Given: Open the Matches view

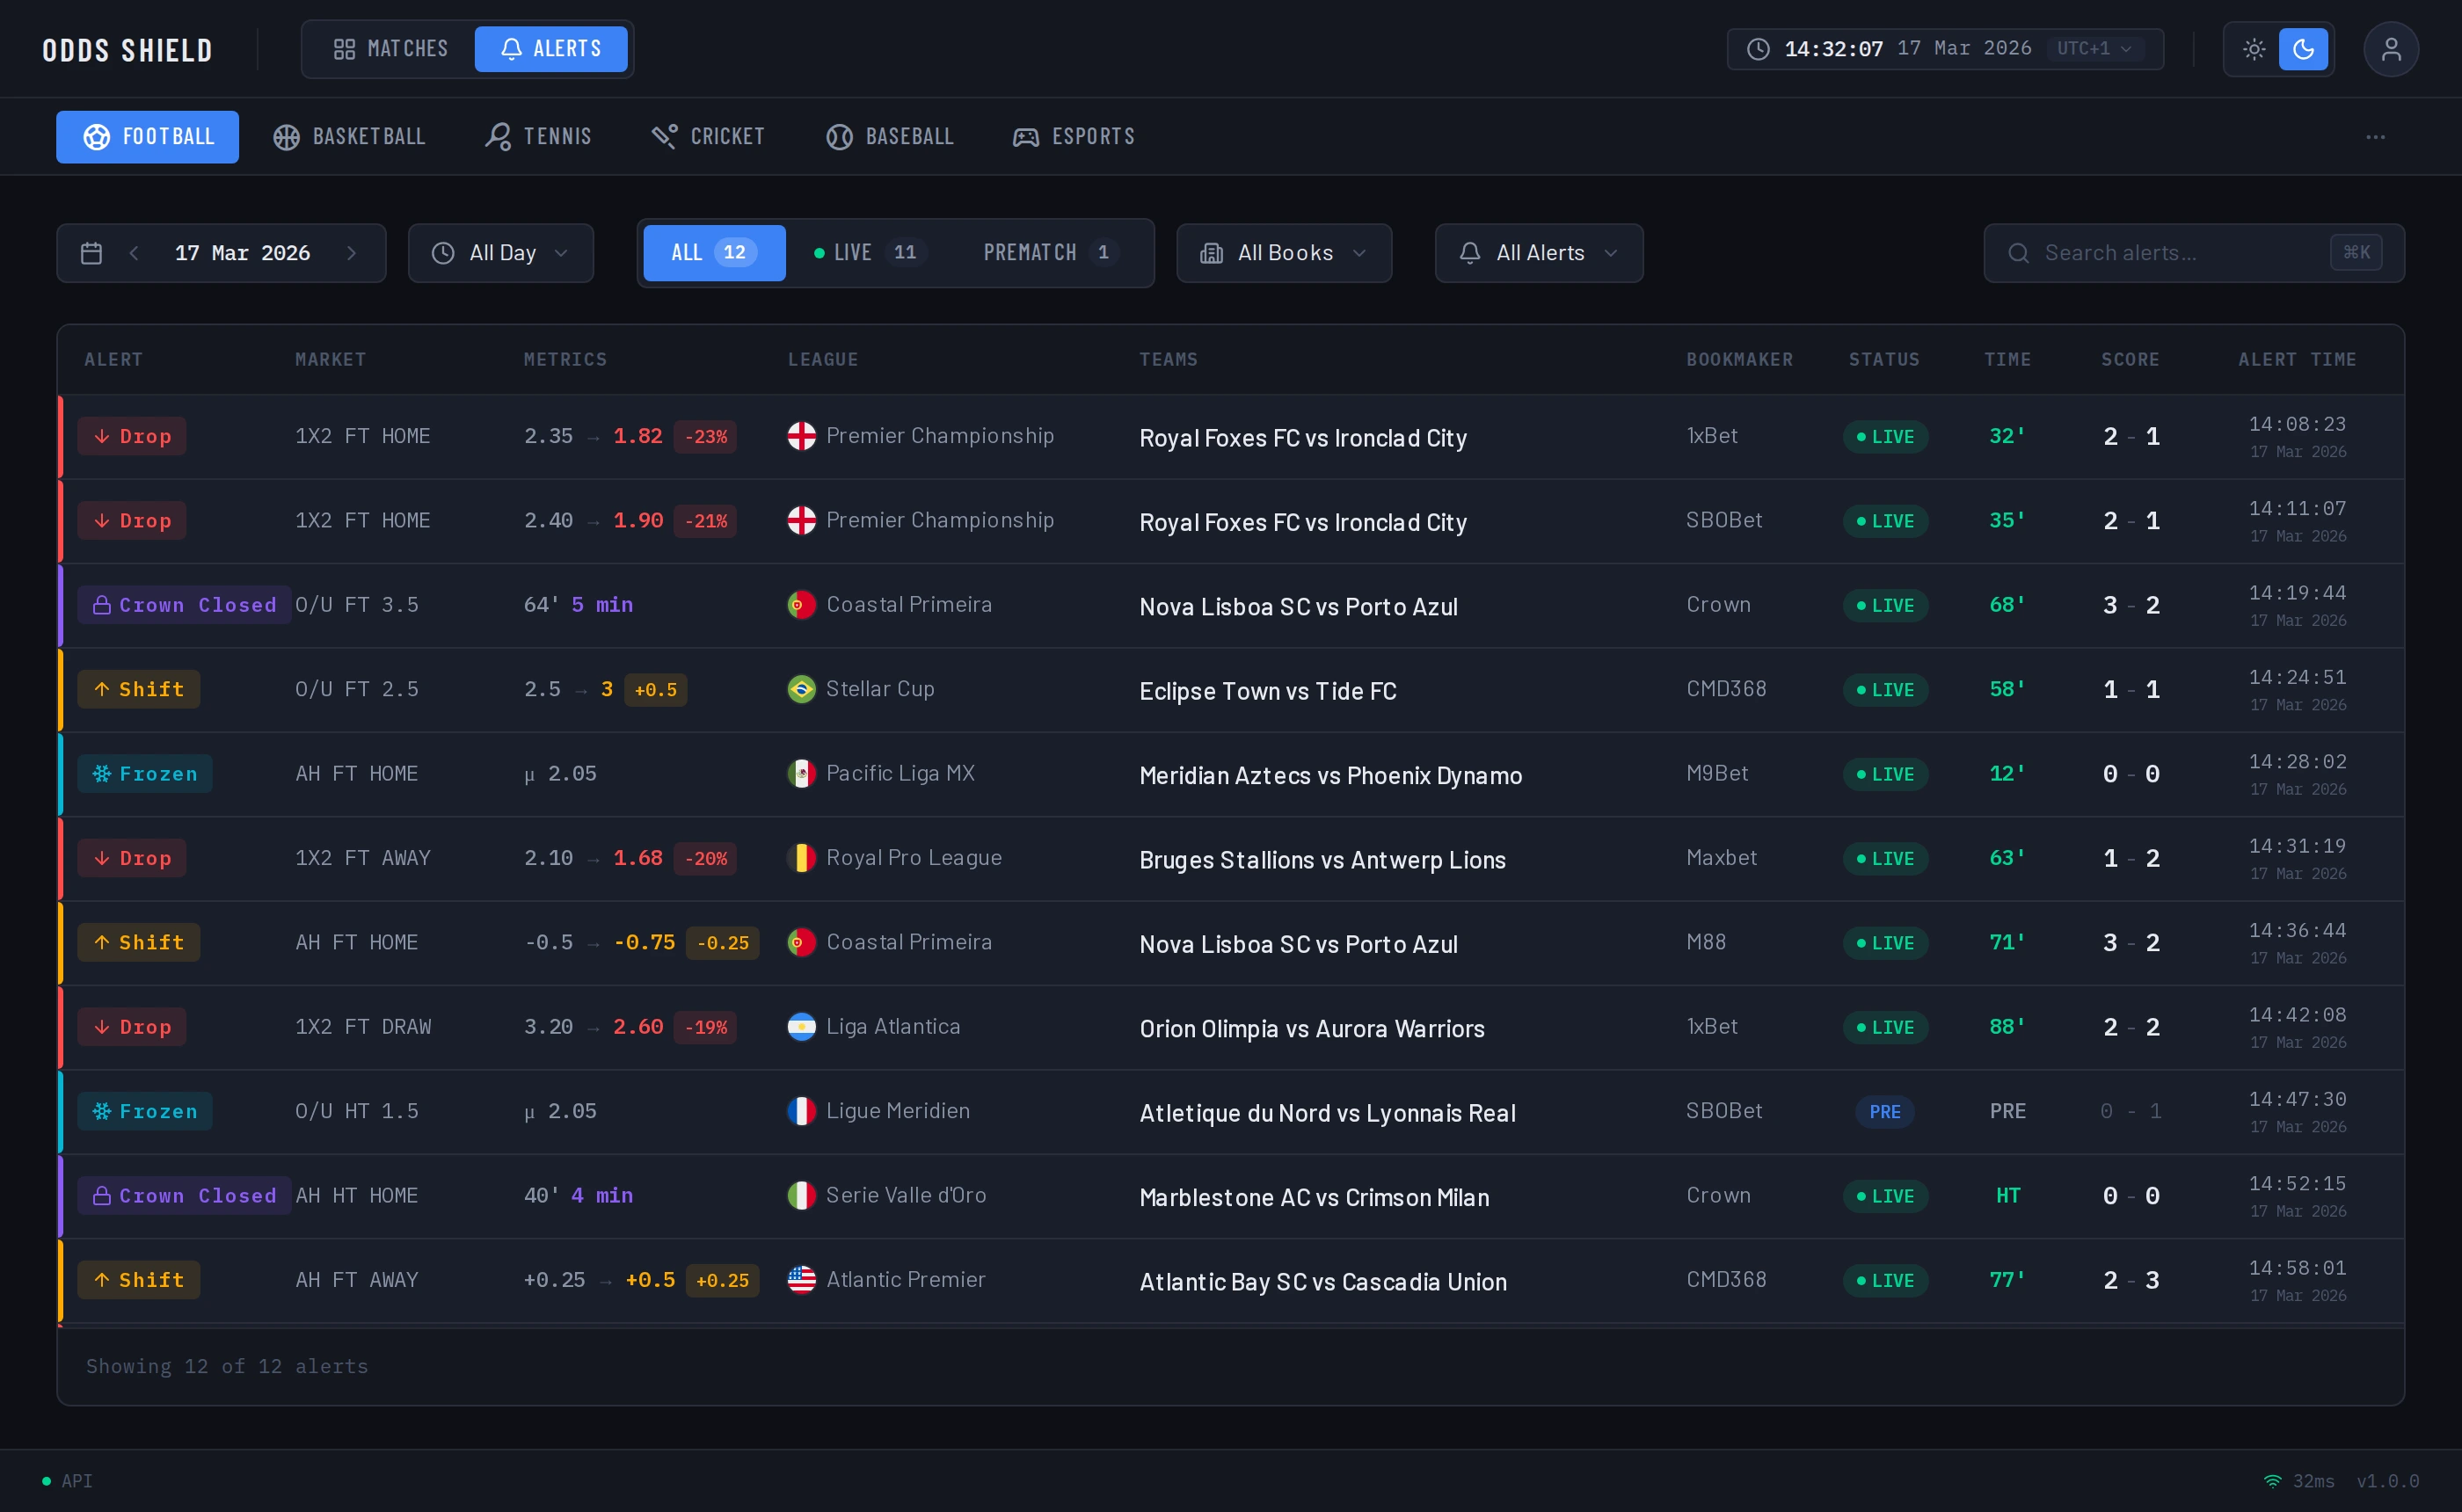Looking at the screenshot, I should (390, 49).
